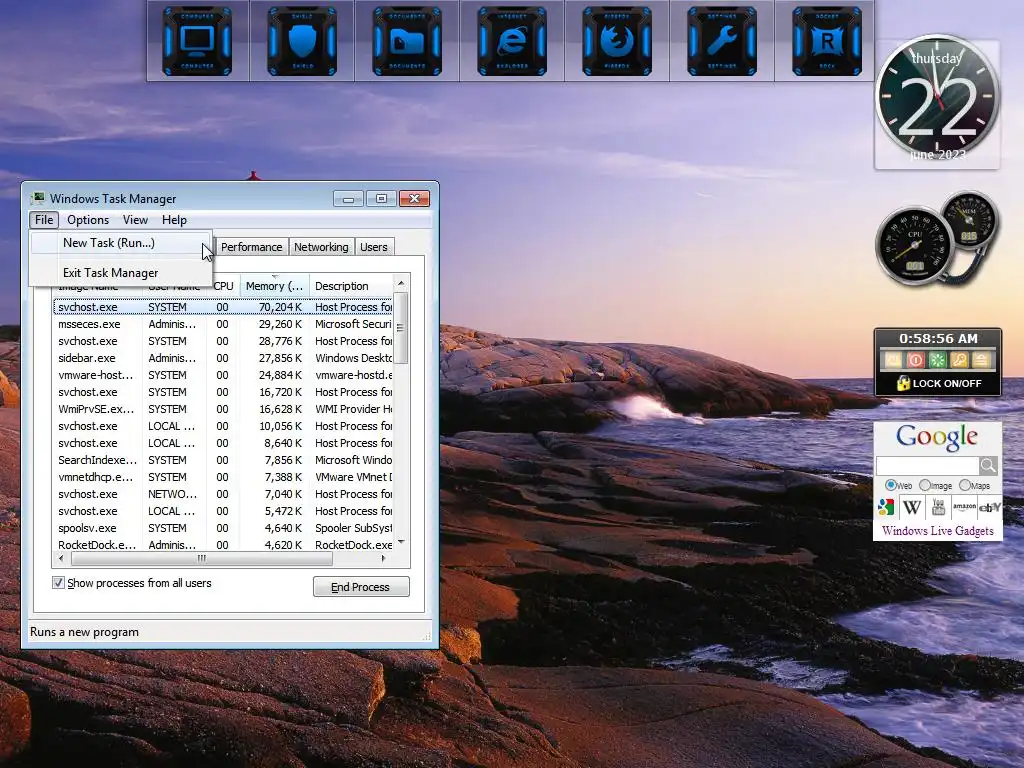The image size is (1024, 768).
Task: Select the RocketDock.e... process row
Action: pyautogui.click(x=223, y=545)
